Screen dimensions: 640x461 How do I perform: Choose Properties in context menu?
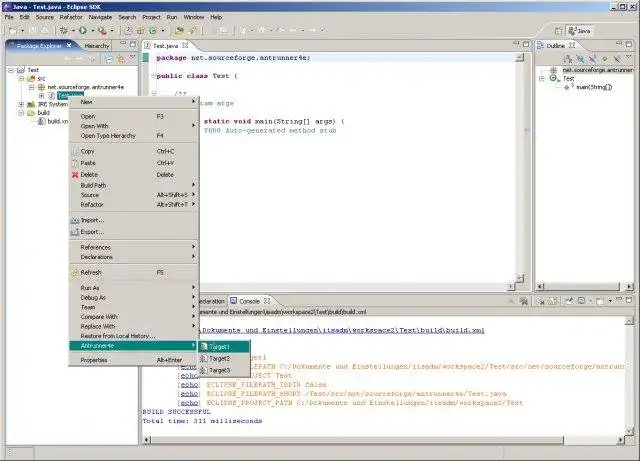(134, 360)
